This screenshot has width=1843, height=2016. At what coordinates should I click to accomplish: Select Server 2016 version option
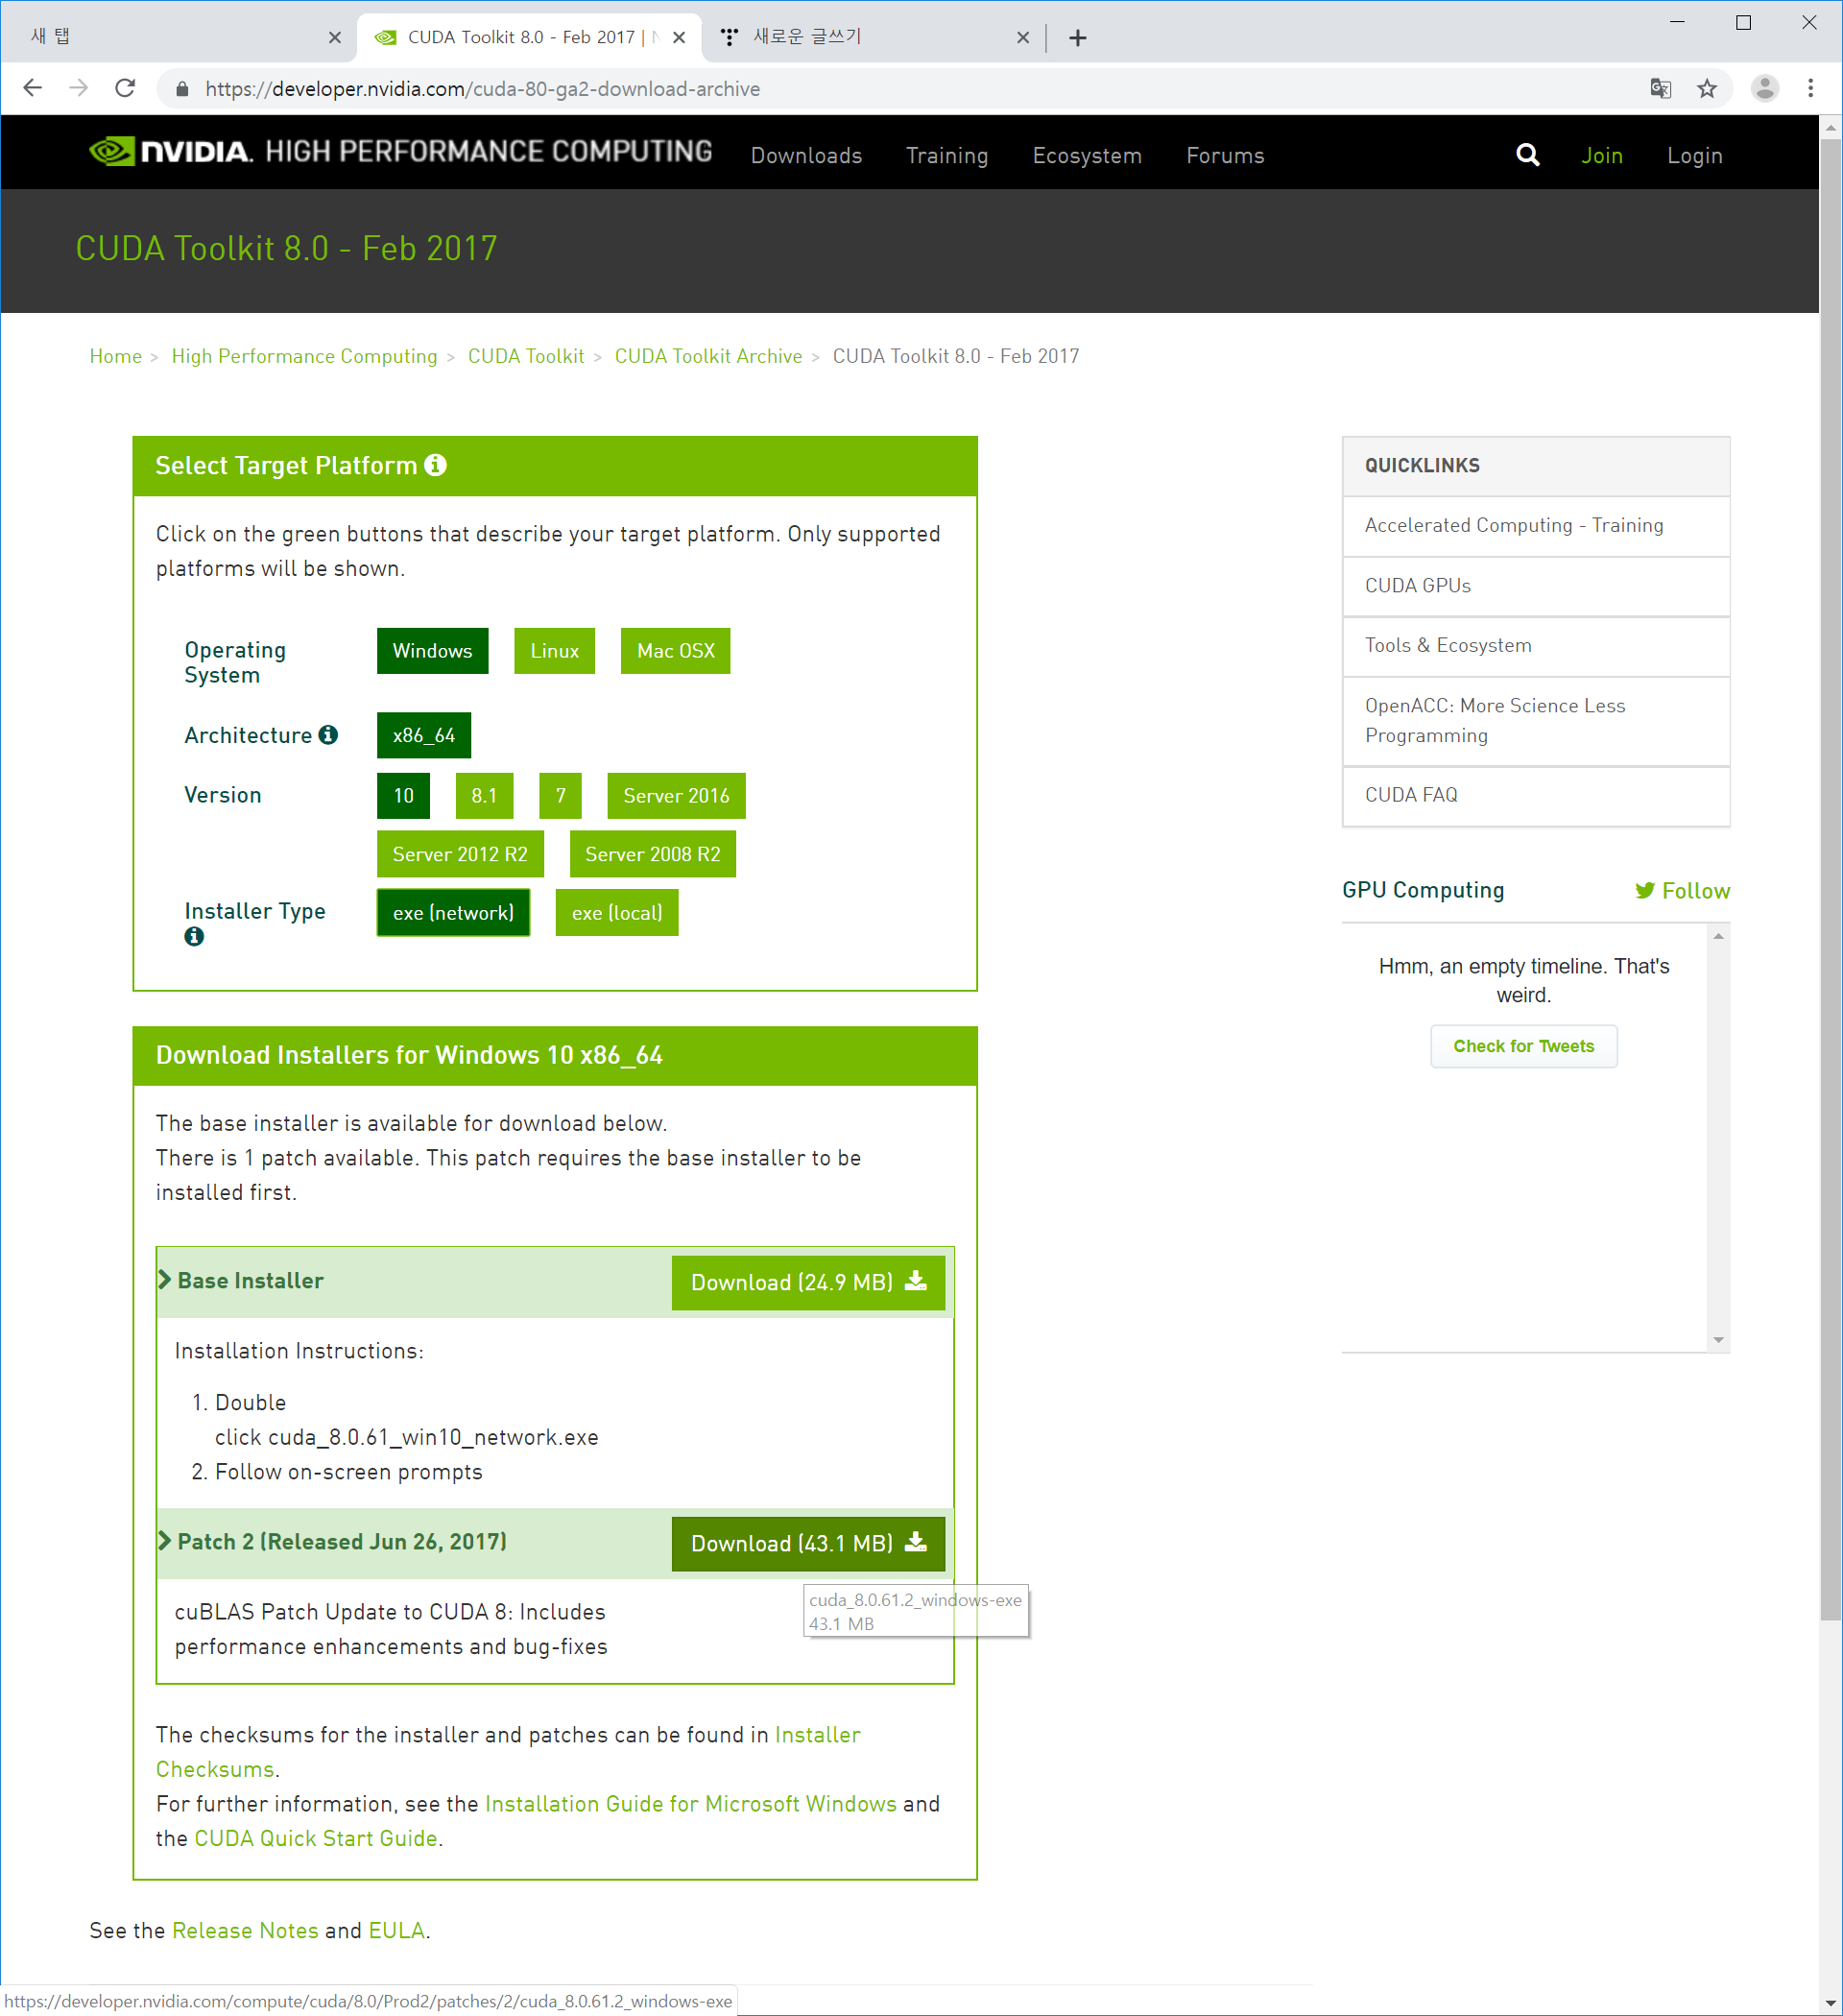[x=675, y=796]
